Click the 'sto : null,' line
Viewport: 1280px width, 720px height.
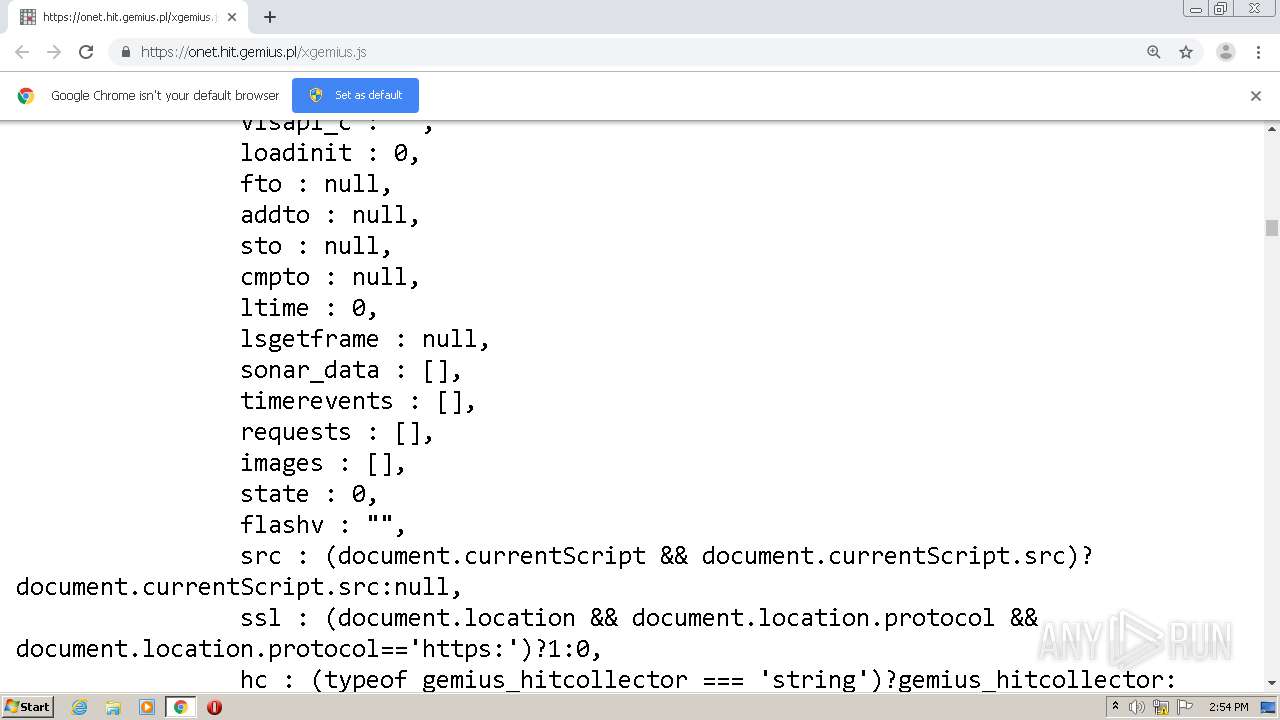click(x=316, y=246)
